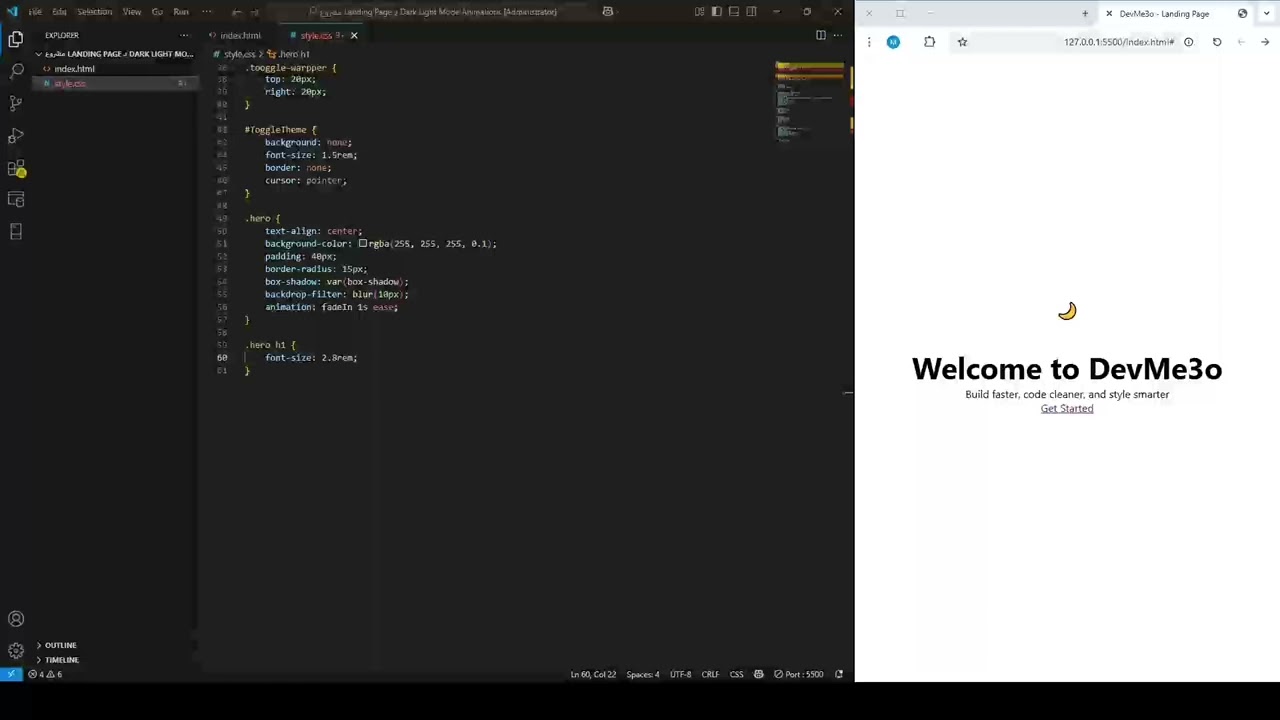This screenshot has width=1280, height=720.
Task: Click the .hero h1 breadcrumb item
Action: point(290,54)
